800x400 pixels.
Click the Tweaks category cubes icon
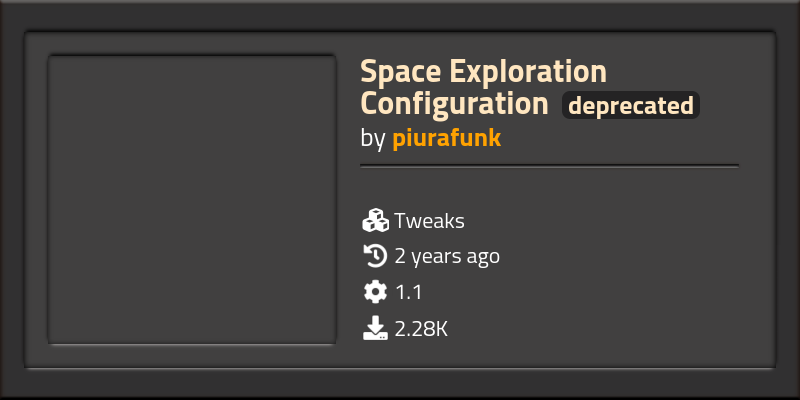tap(375, 221)
